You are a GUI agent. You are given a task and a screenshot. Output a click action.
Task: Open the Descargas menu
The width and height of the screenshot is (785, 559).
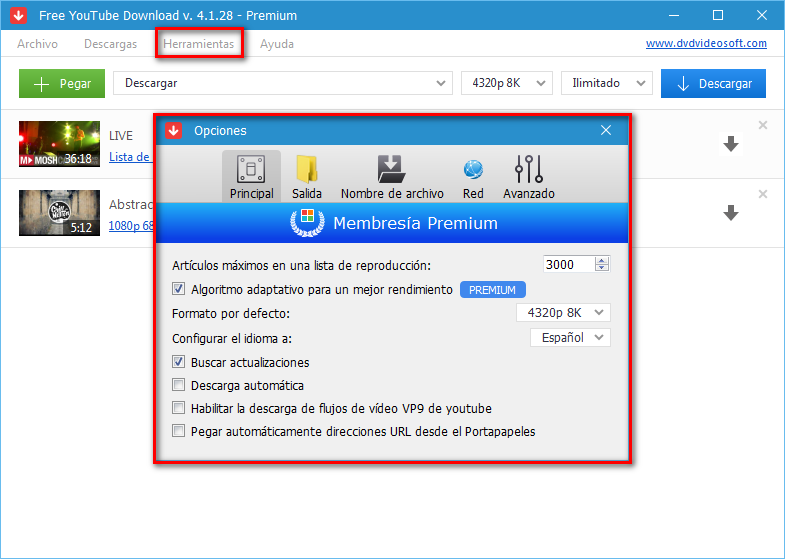[110, 44]
